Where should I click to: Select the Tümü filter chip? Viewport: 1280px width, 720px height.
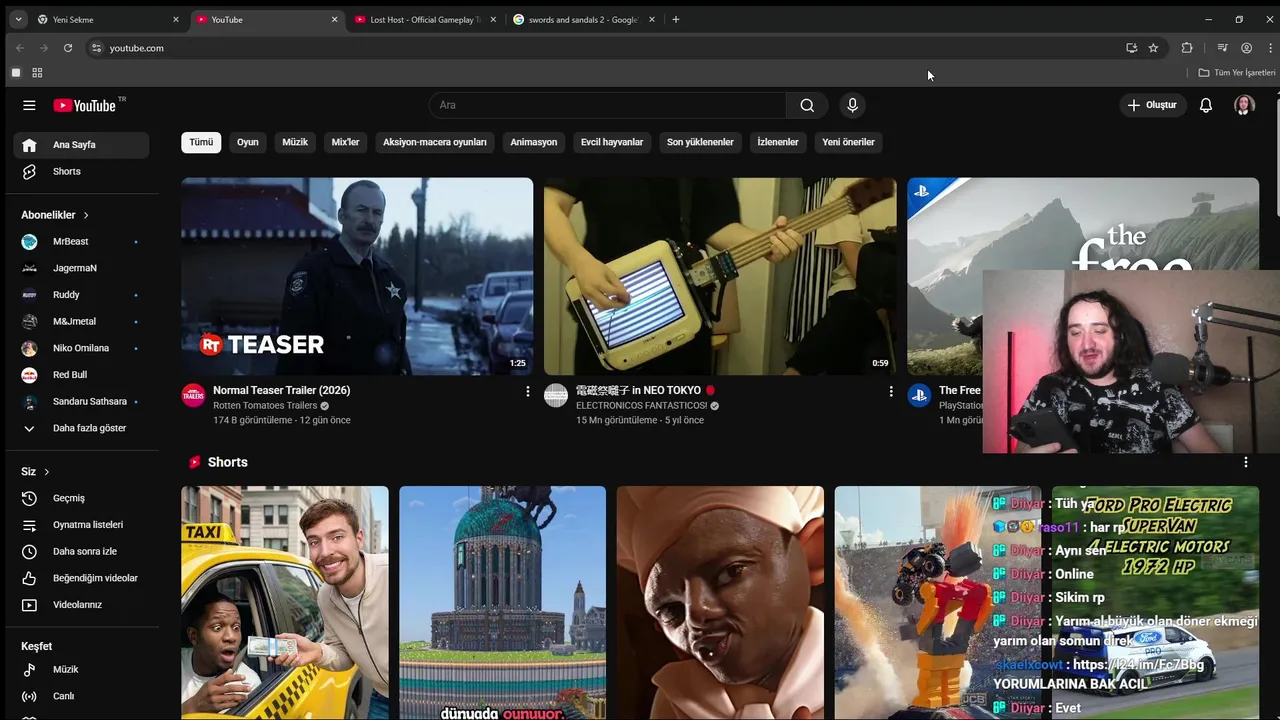(201, 142)
